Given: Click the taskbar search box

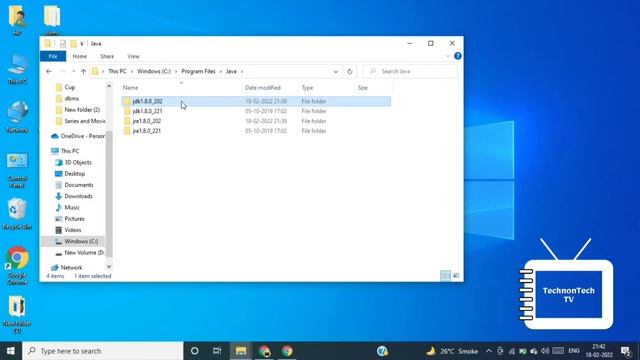Looking at the screenshot, I should click(x=103, y=351).
